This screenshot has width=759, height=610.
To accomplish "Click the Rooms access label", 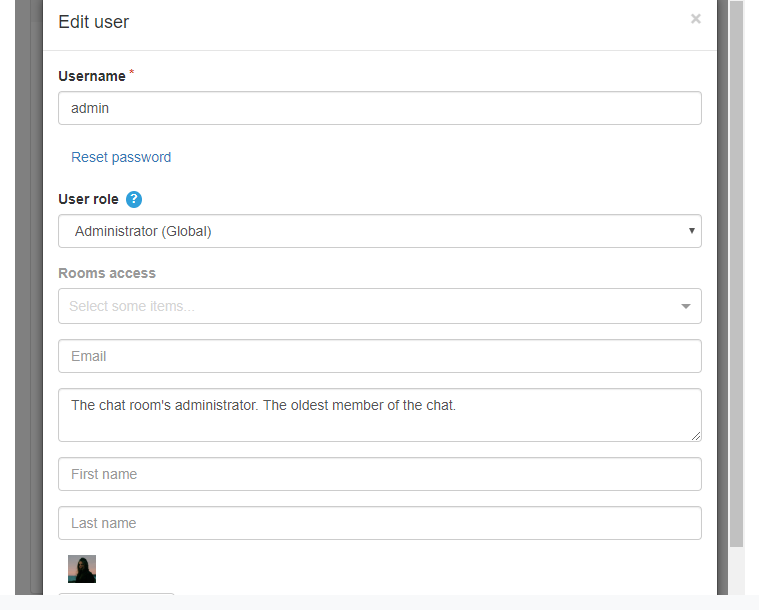I will [107, 273].
